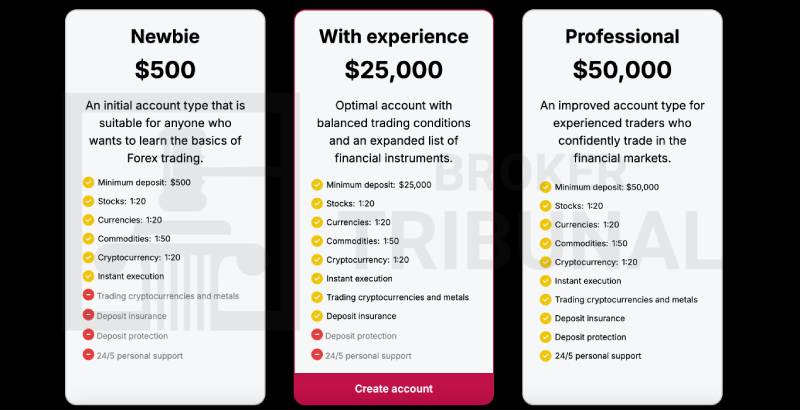This screenshot has width=800, height=410.
Task: Click the Create account button
Action: pyautogui.click(x=393, y=389)
